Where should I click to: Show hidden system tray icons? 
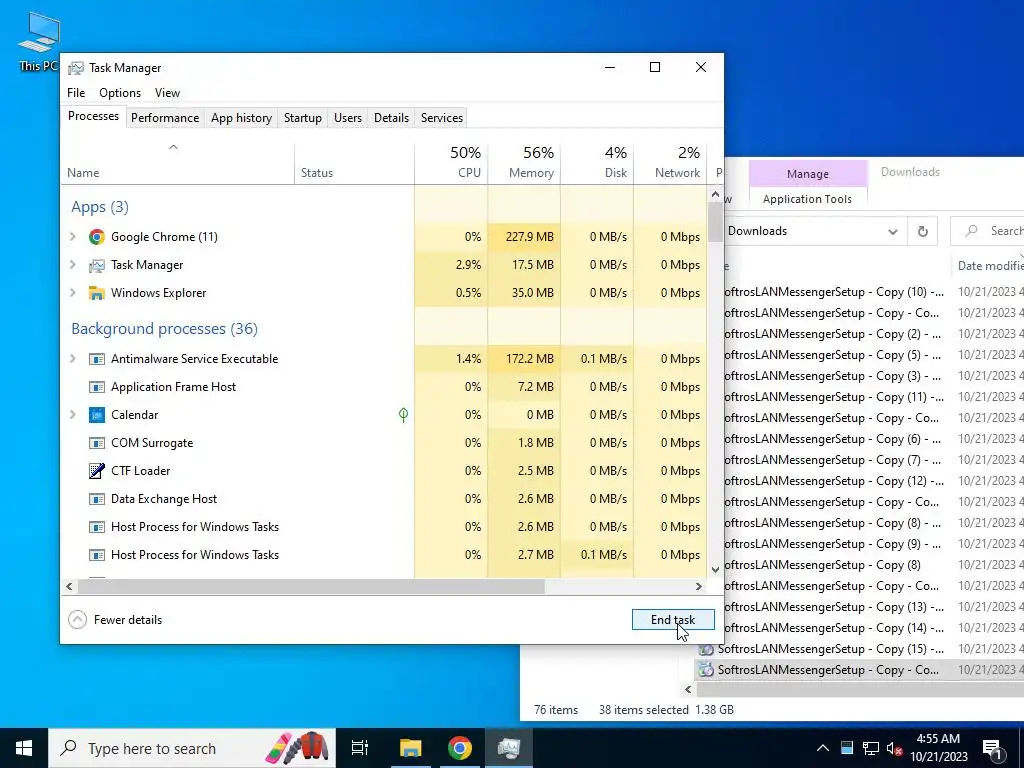tap(823, 748)
